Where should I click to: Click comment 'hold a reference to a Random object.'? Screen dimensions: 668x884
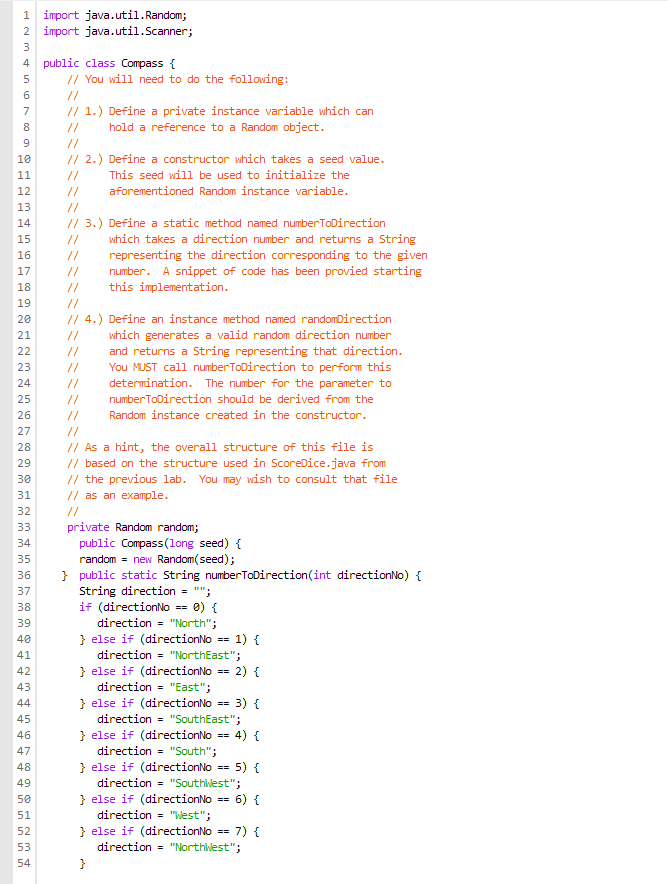pyautogui.click(x=217, y=127)
